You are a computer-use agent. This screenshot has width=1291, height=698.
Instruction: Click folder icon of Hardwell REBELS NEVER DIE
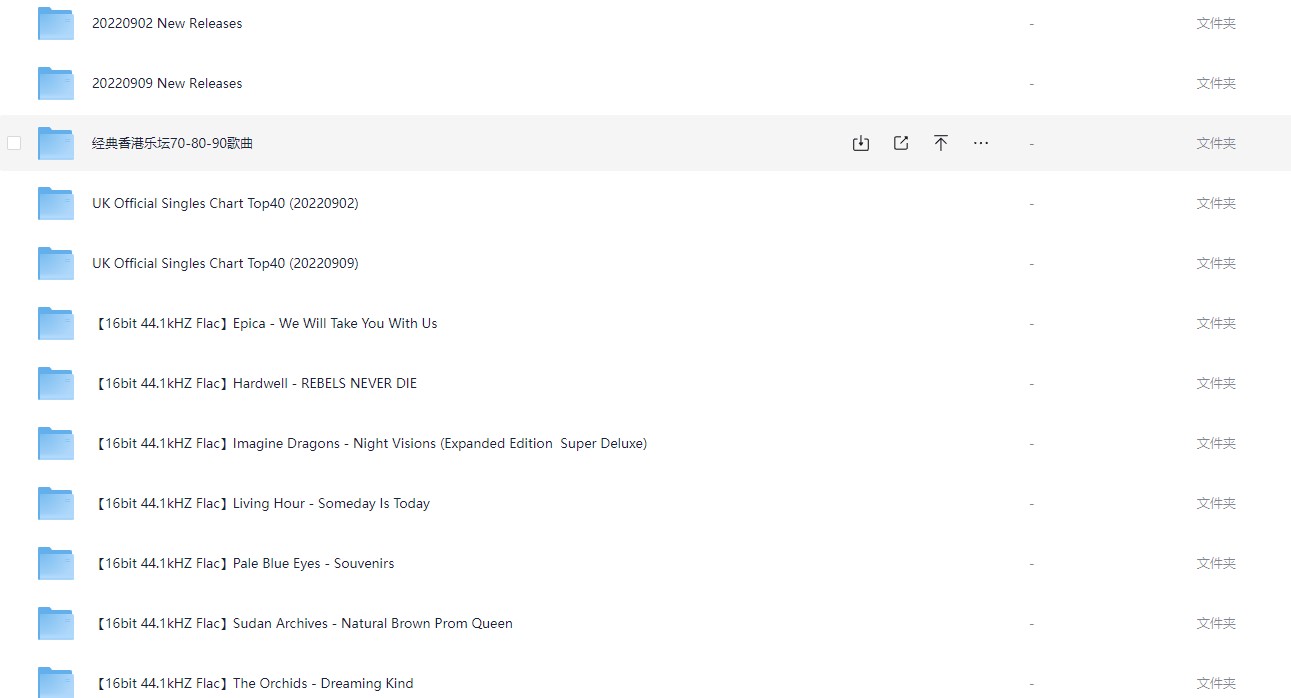(x=56, y=383)
